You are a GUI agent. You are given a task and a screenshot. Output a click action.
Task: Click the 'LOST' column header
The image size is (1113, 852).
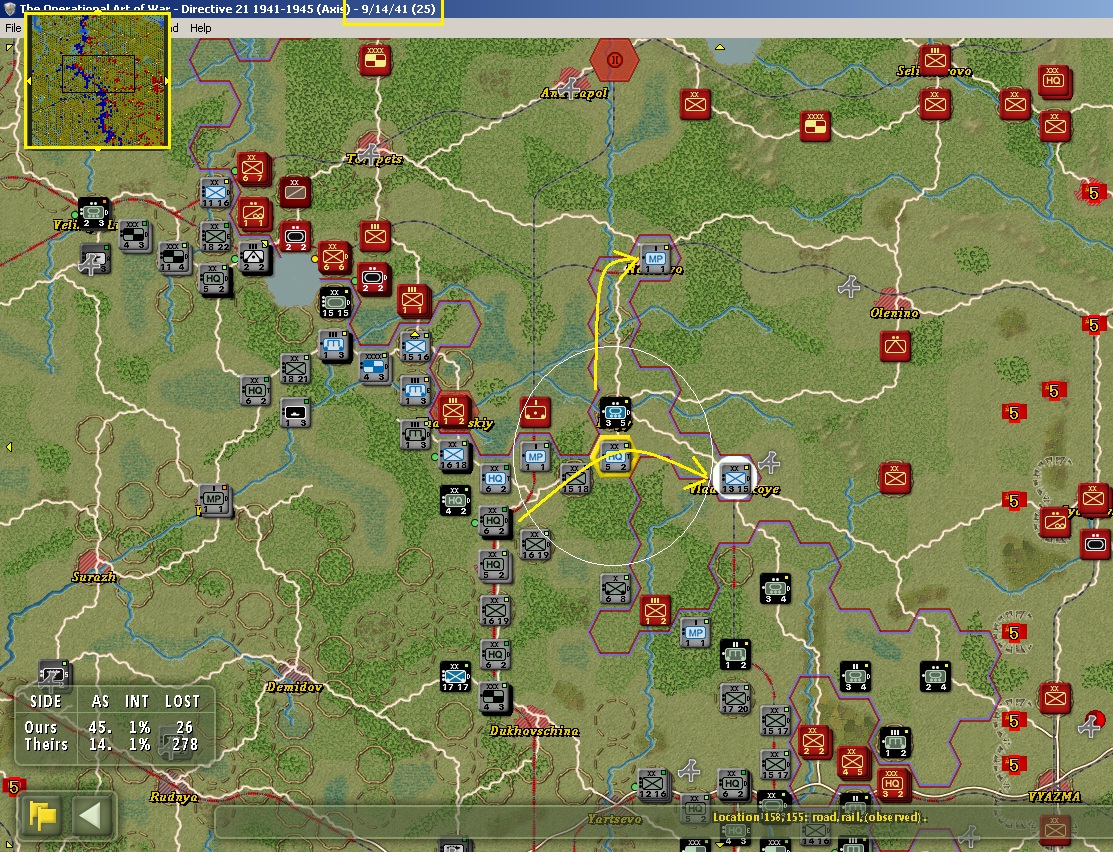coord(182,701)
